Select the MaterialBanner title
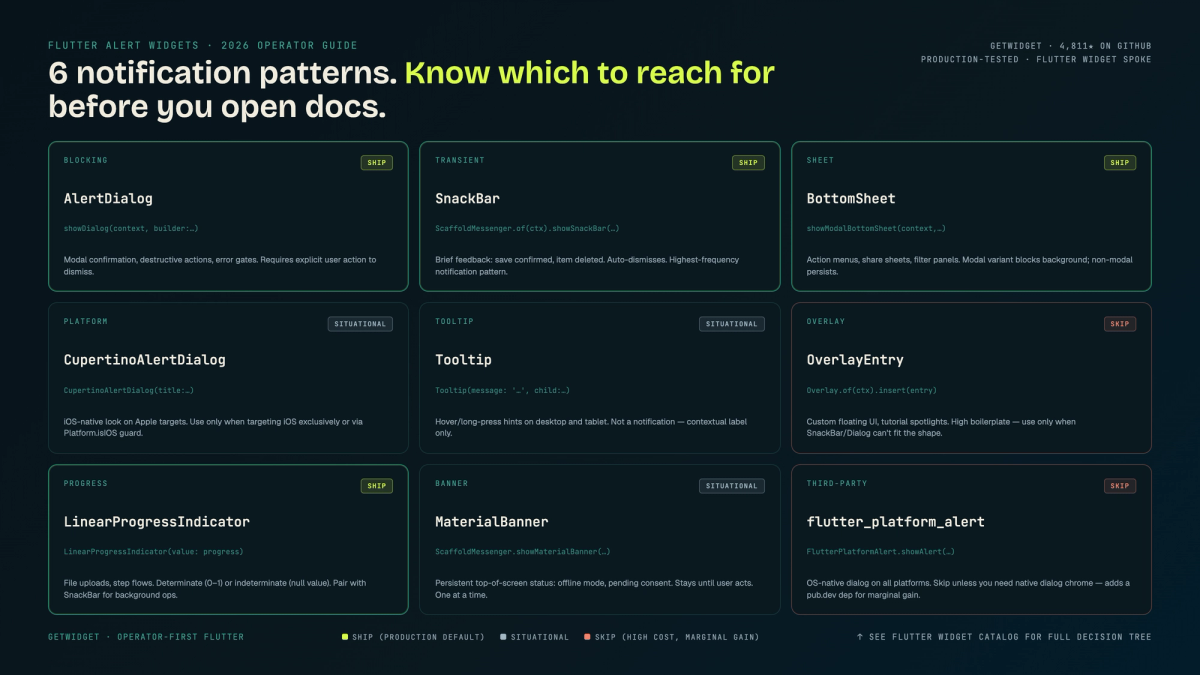1200x675 pixels. click(x=492, y=522)
